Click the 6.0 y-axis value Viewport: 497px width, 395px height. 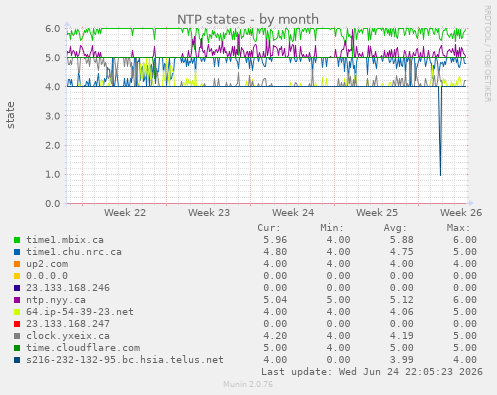point(53,29)
